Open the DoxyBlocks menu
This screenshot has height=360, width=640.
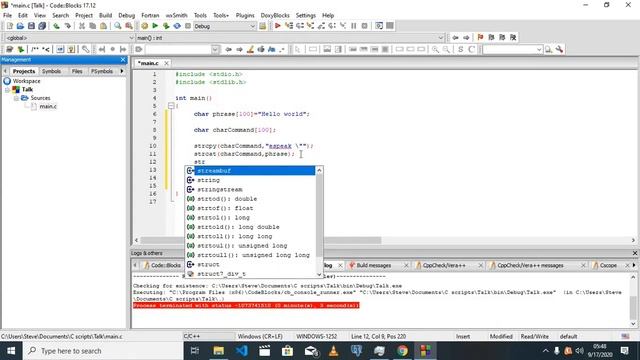[x=275, y=16]
